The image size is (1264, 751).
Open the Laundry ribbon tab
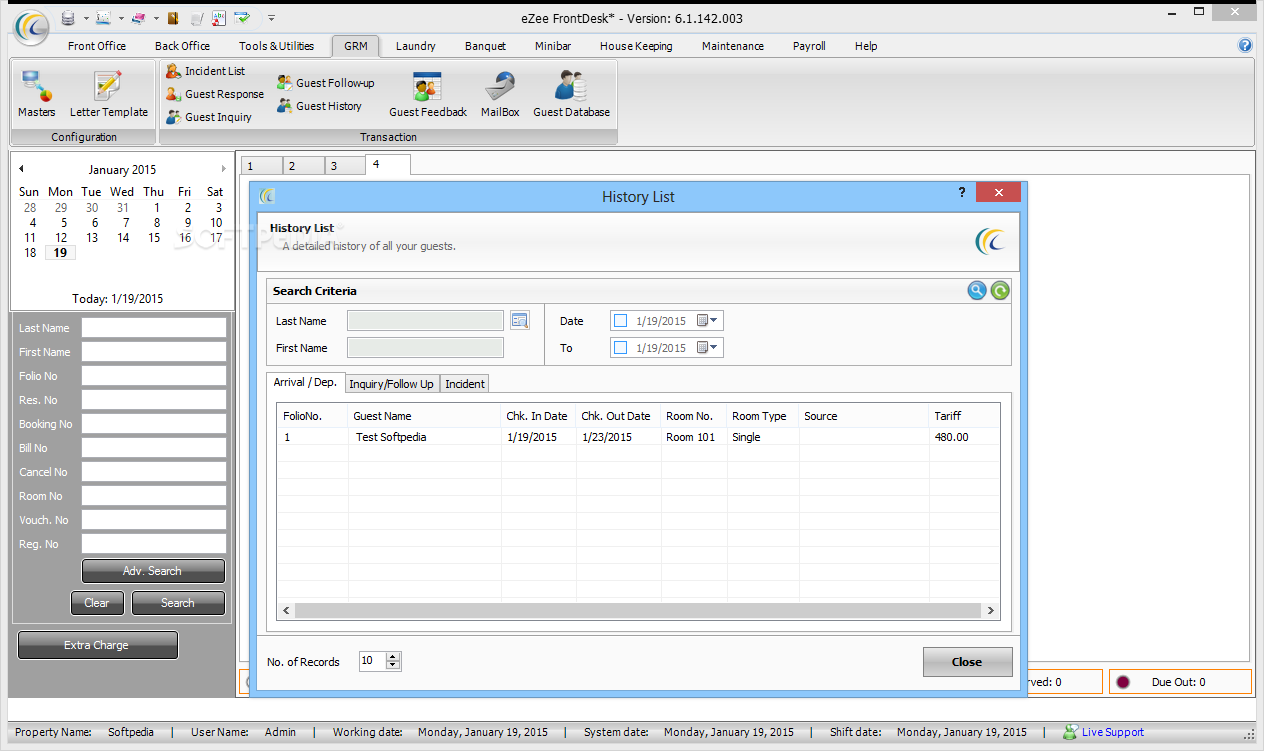point(416,46)
